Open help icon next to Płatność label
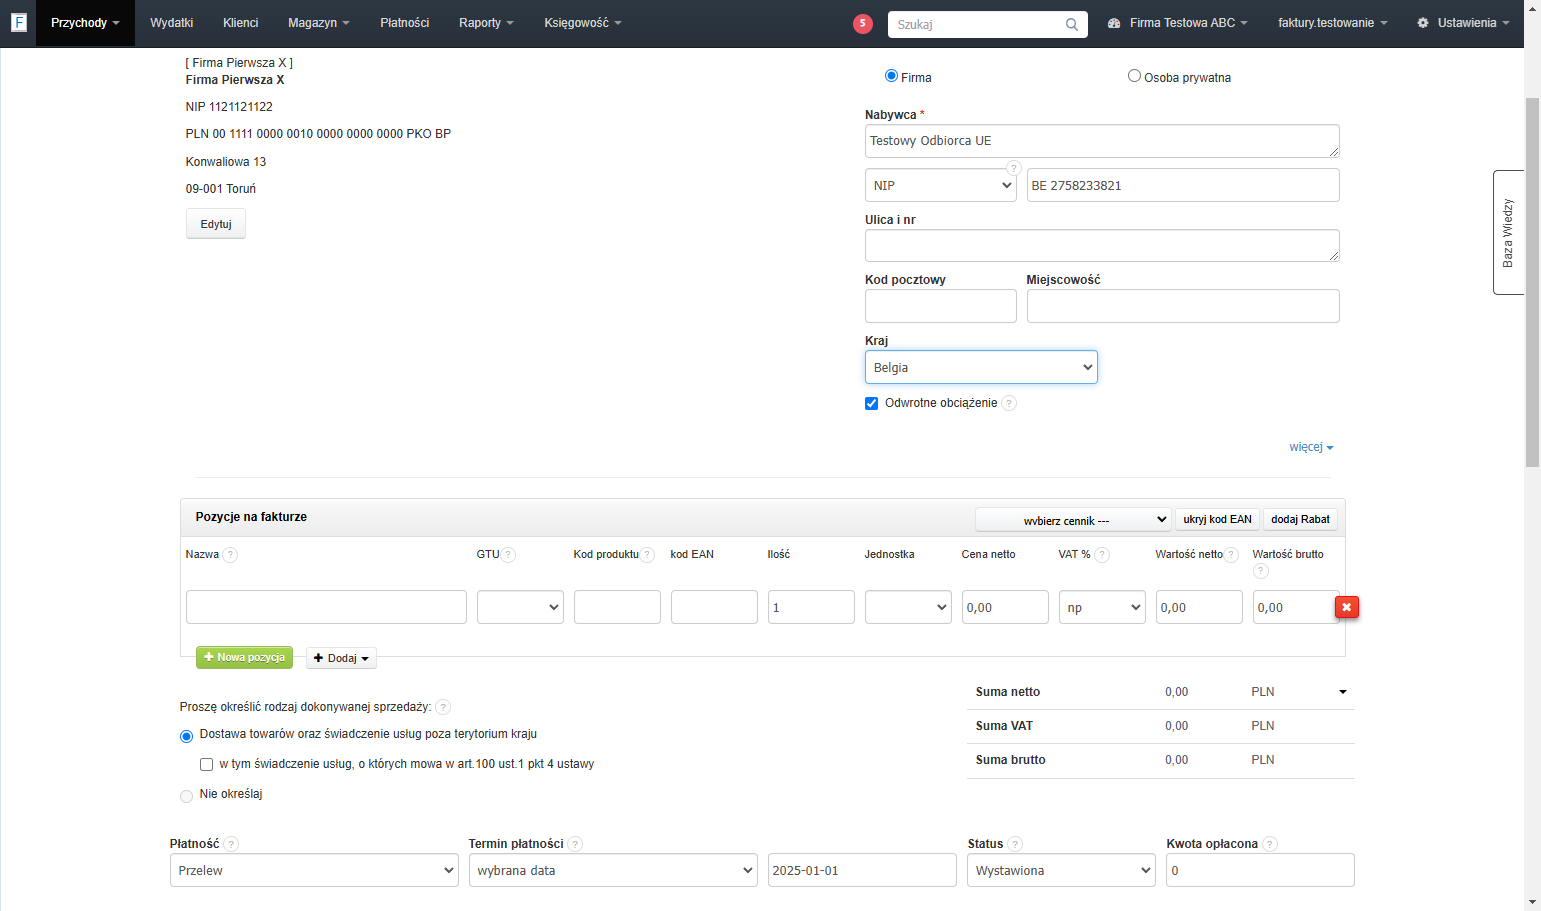The width and height of the screenshot is (1541, 911). tap(231, 844)
